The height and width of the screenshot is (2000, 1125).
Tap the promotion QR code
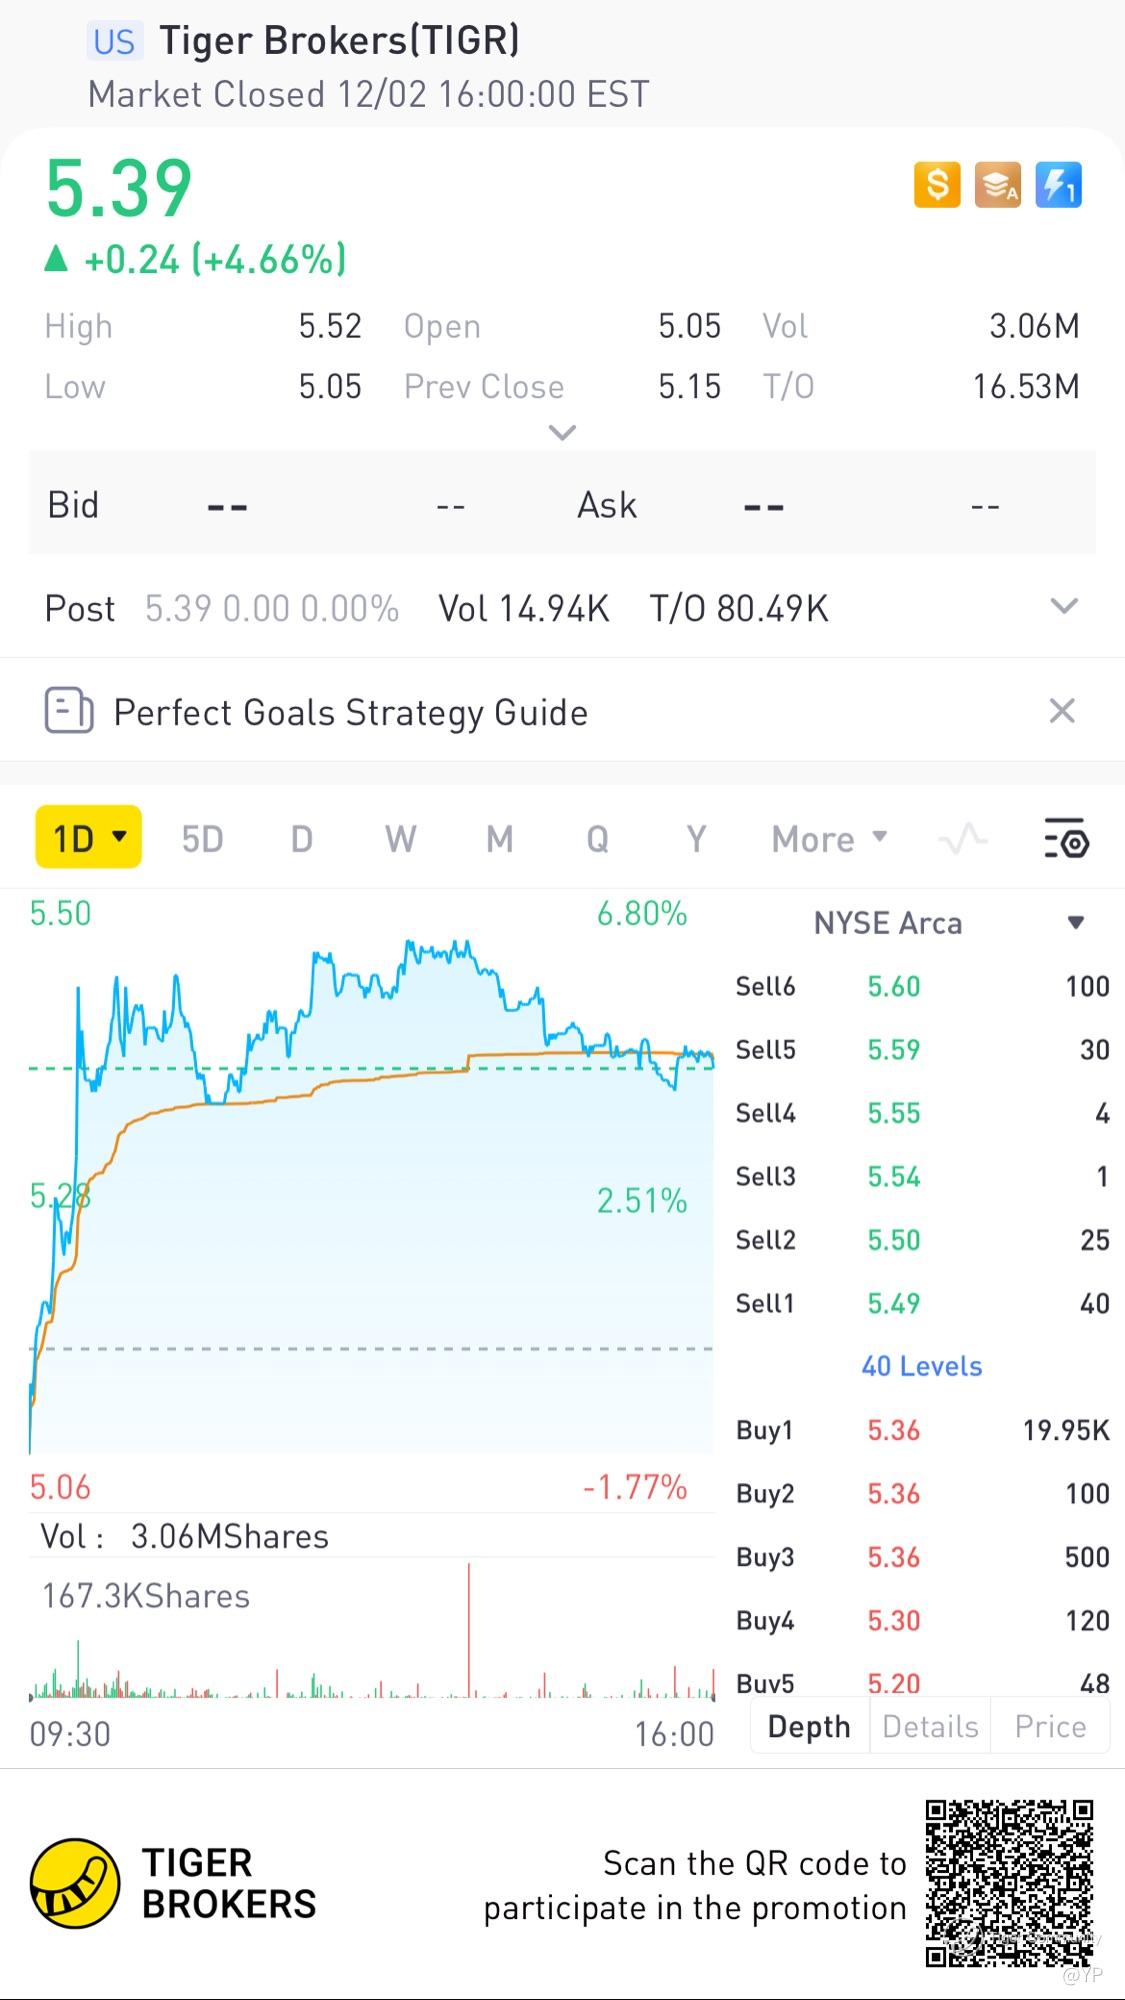point(1009,1883)
